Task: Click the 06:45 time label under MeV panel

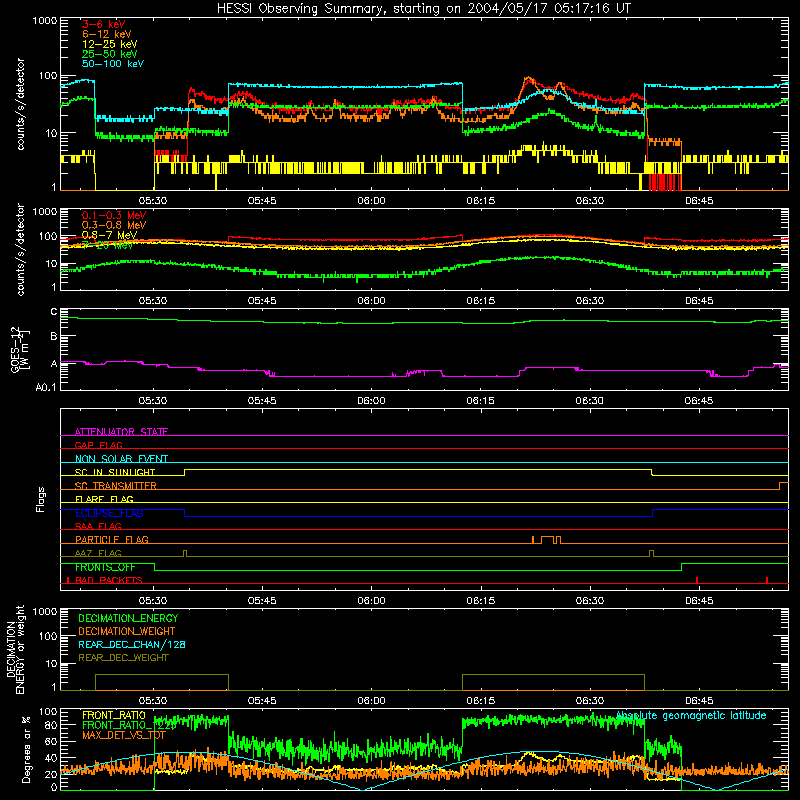Action: pos(699,301)
